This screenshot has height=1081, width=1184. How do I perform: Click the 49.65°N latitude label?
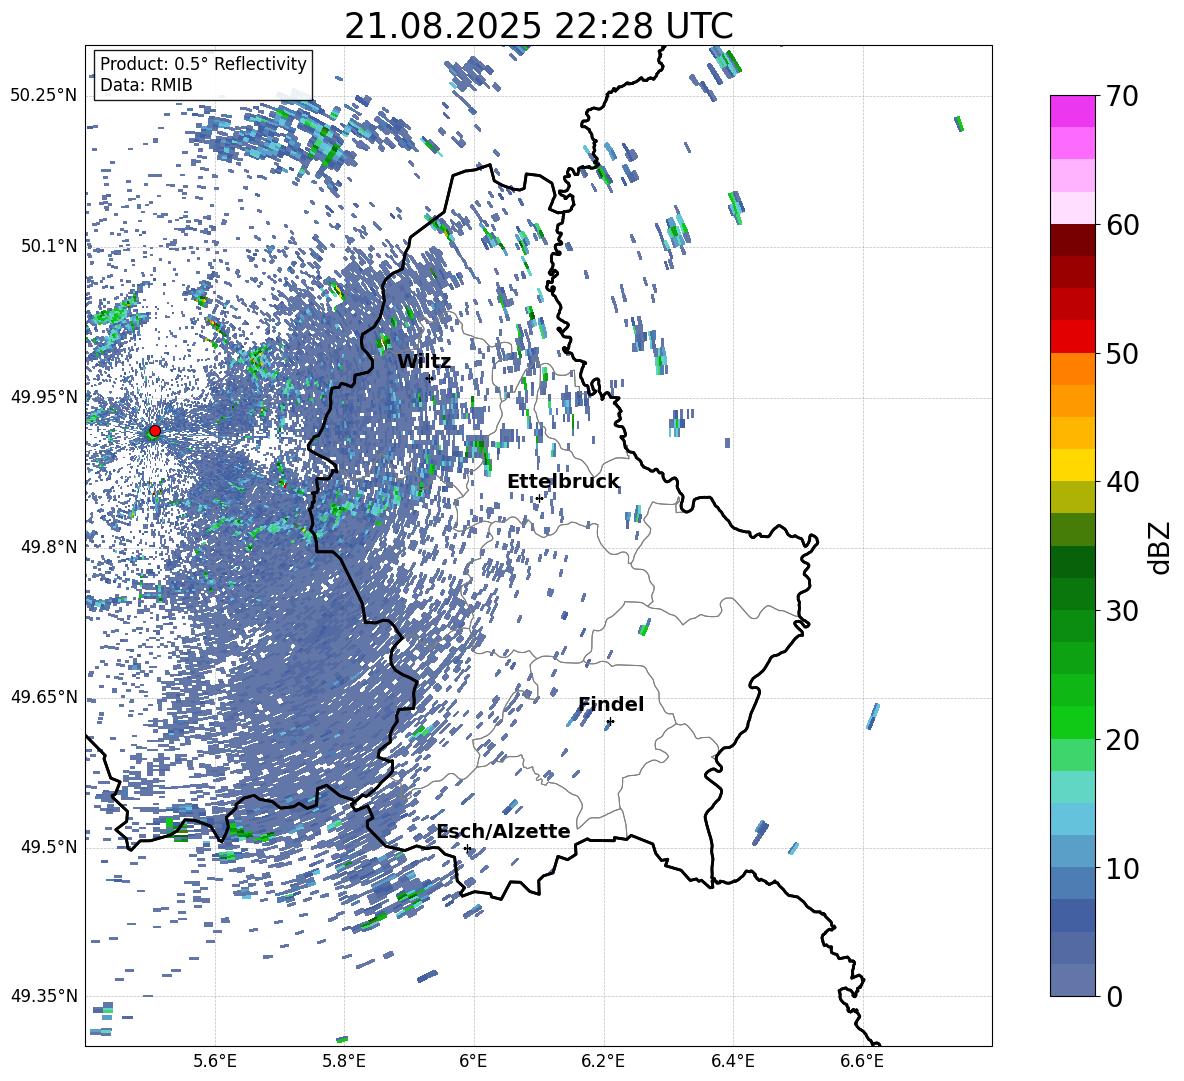point(44,697)
